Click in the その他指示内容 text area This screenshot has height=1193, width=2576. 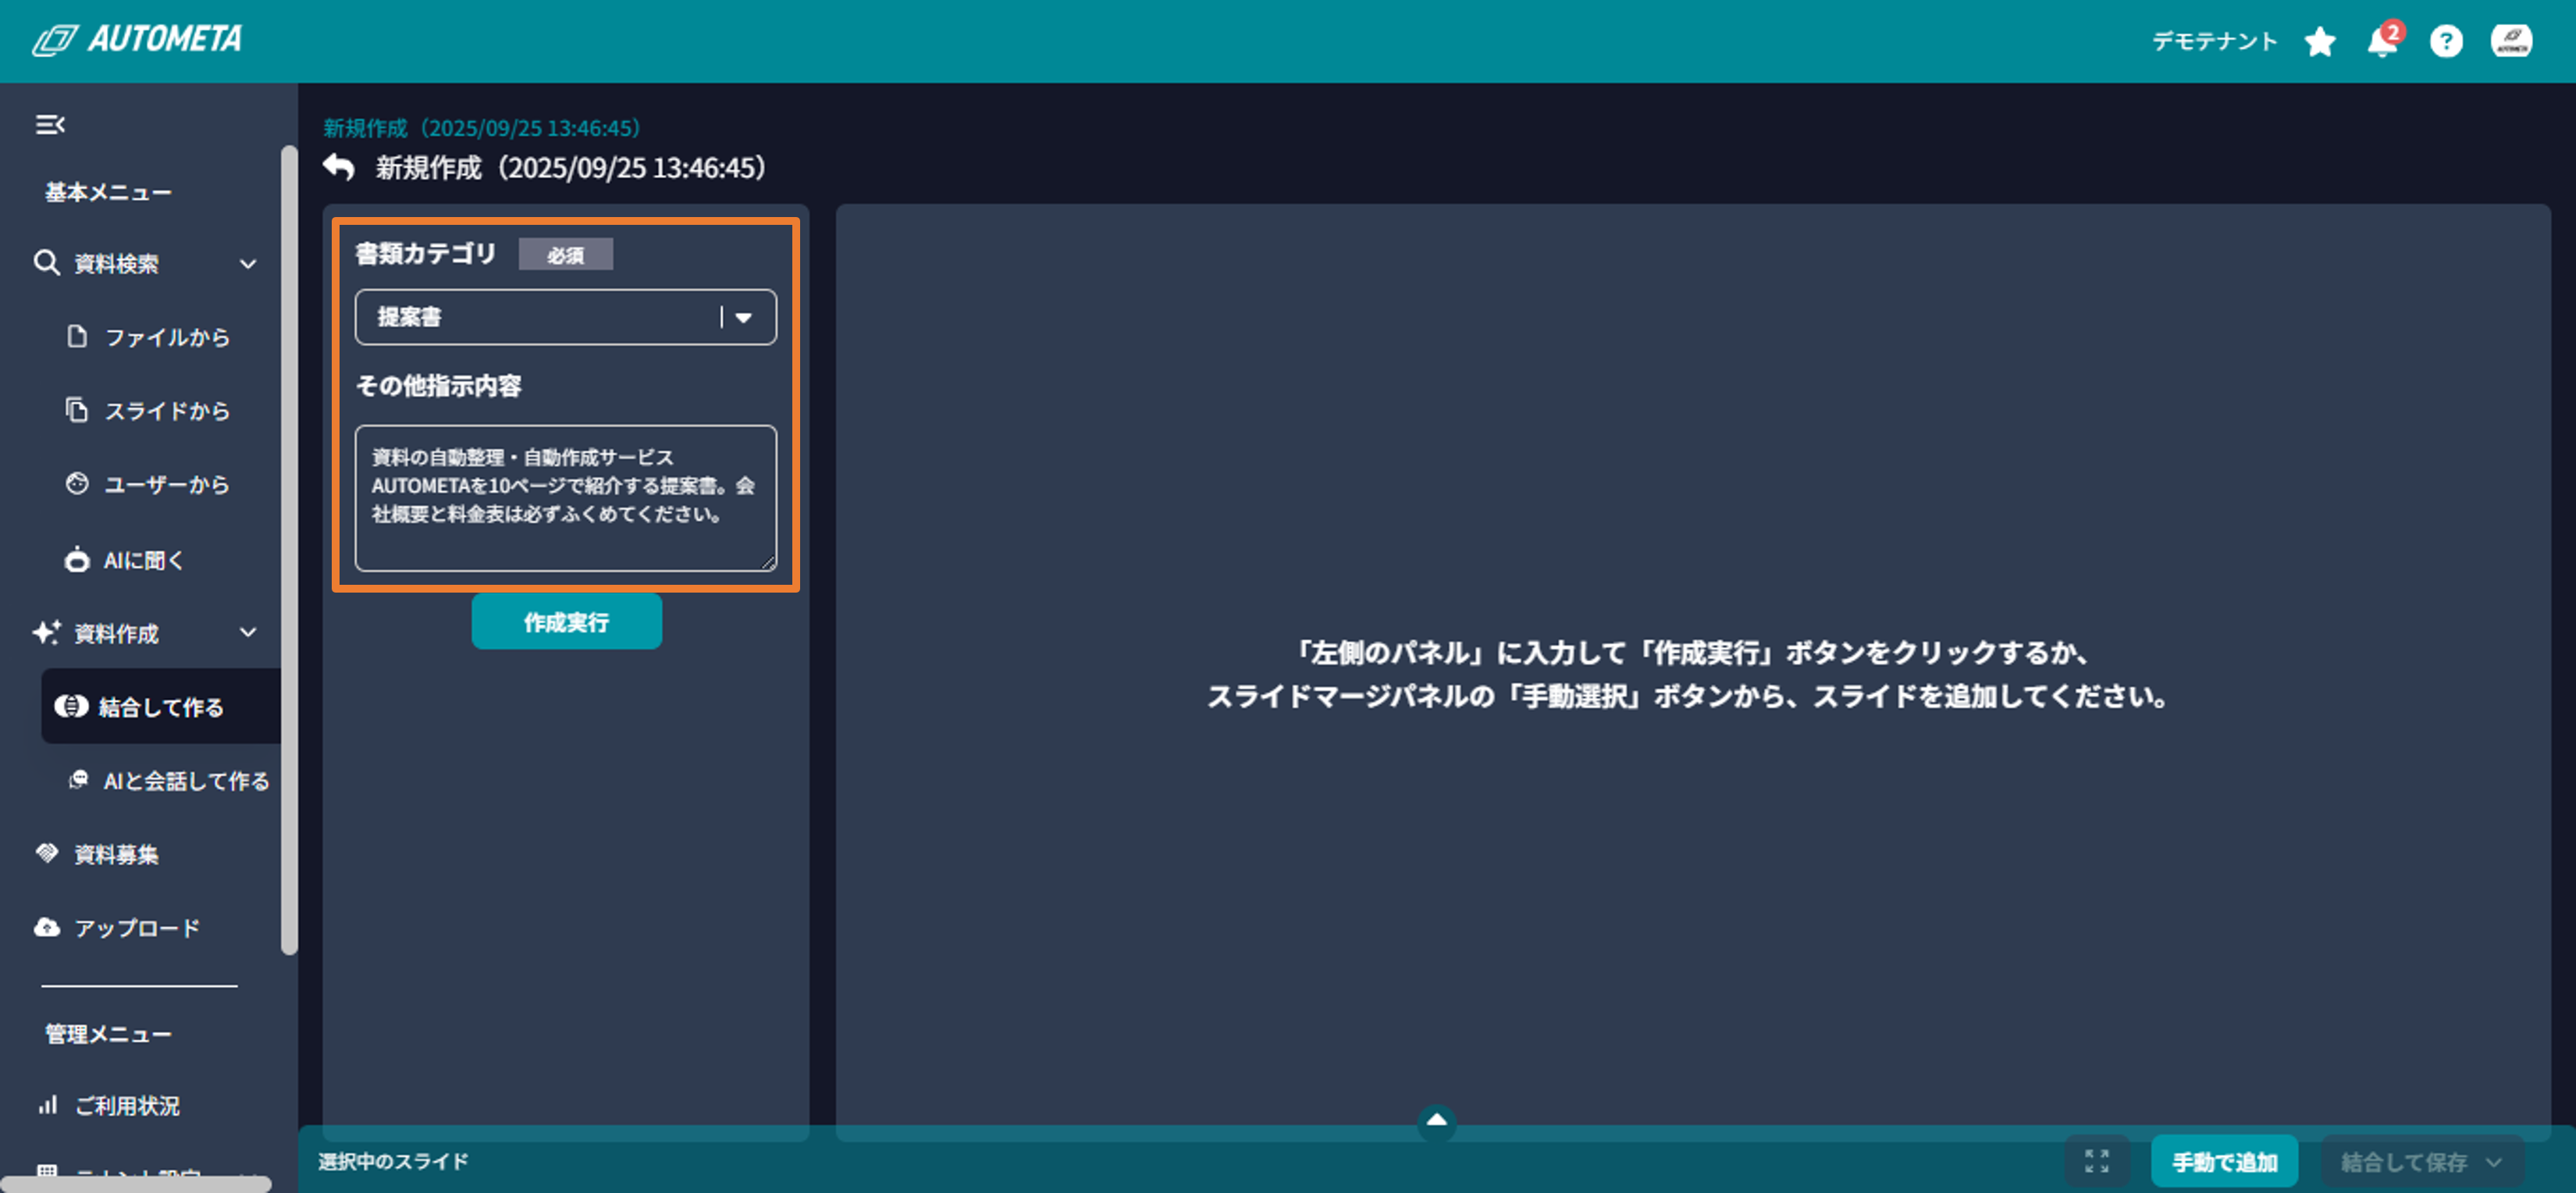click(565, 498)
